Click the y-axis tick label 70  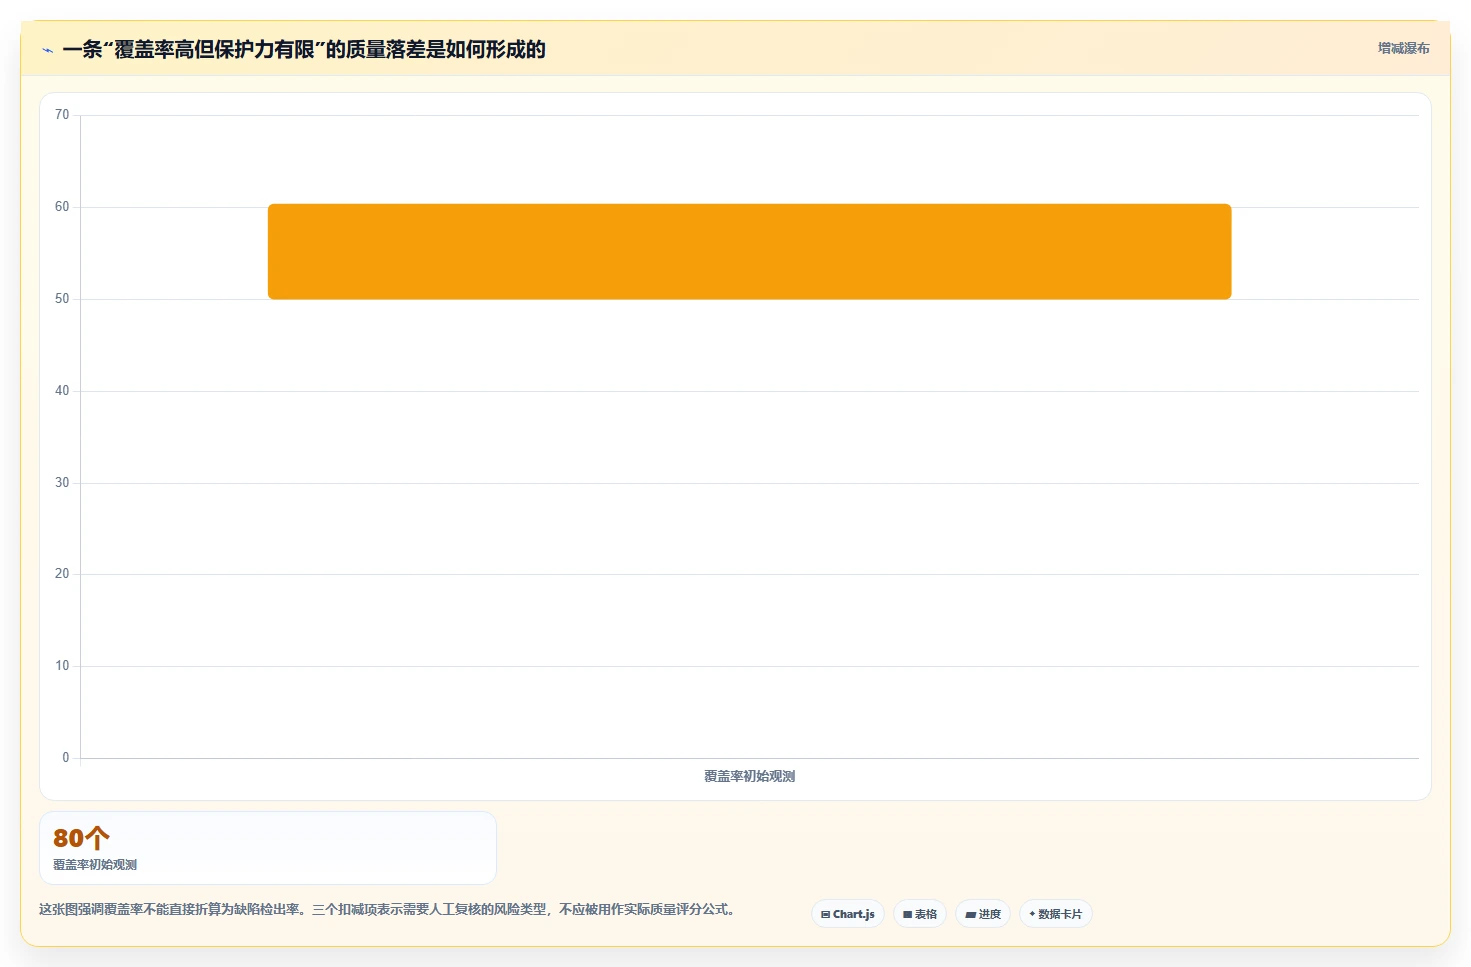pyautogui.click(x=62, y=115)
